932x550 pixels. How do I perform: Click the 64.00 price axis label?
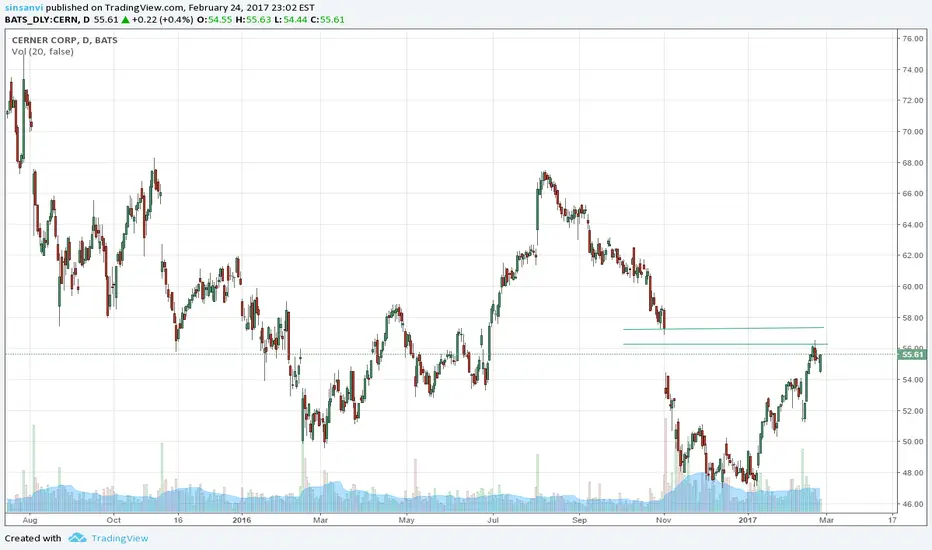click(x=913, y=225)
